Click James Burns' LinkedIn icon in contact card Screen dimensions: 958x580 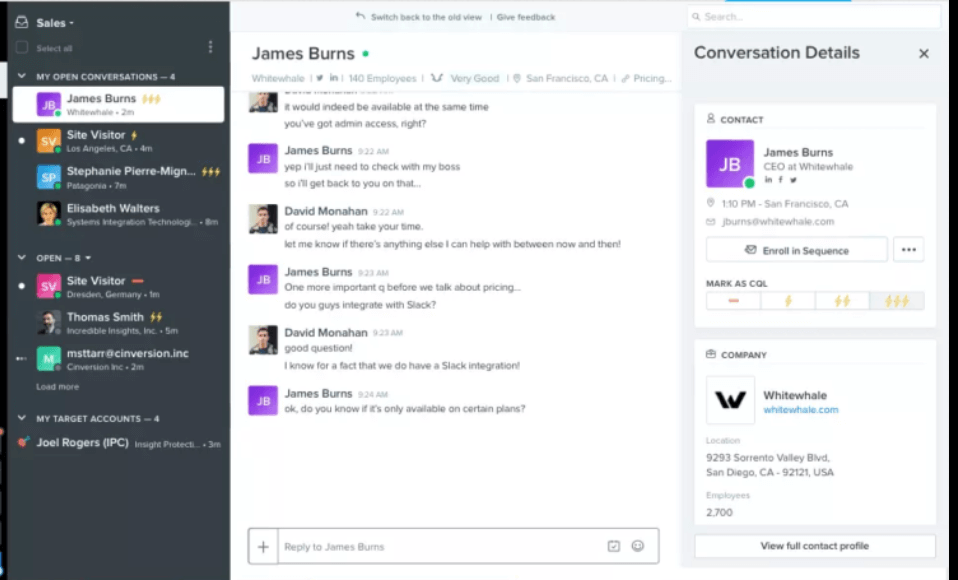point(768,180)
